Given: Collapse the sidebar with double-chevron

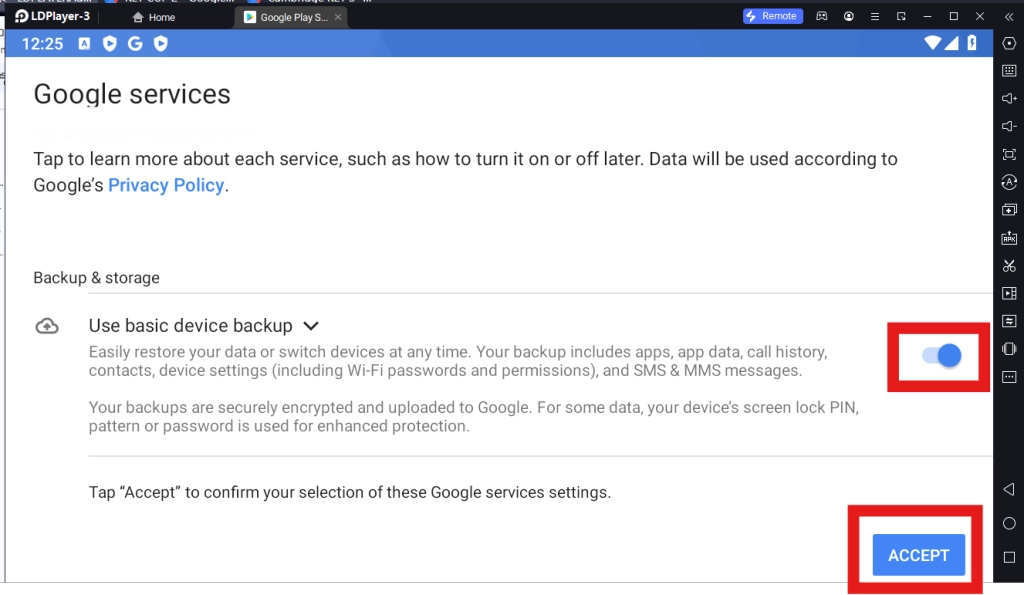Looking at the screenshot, I should point(1009,17).
